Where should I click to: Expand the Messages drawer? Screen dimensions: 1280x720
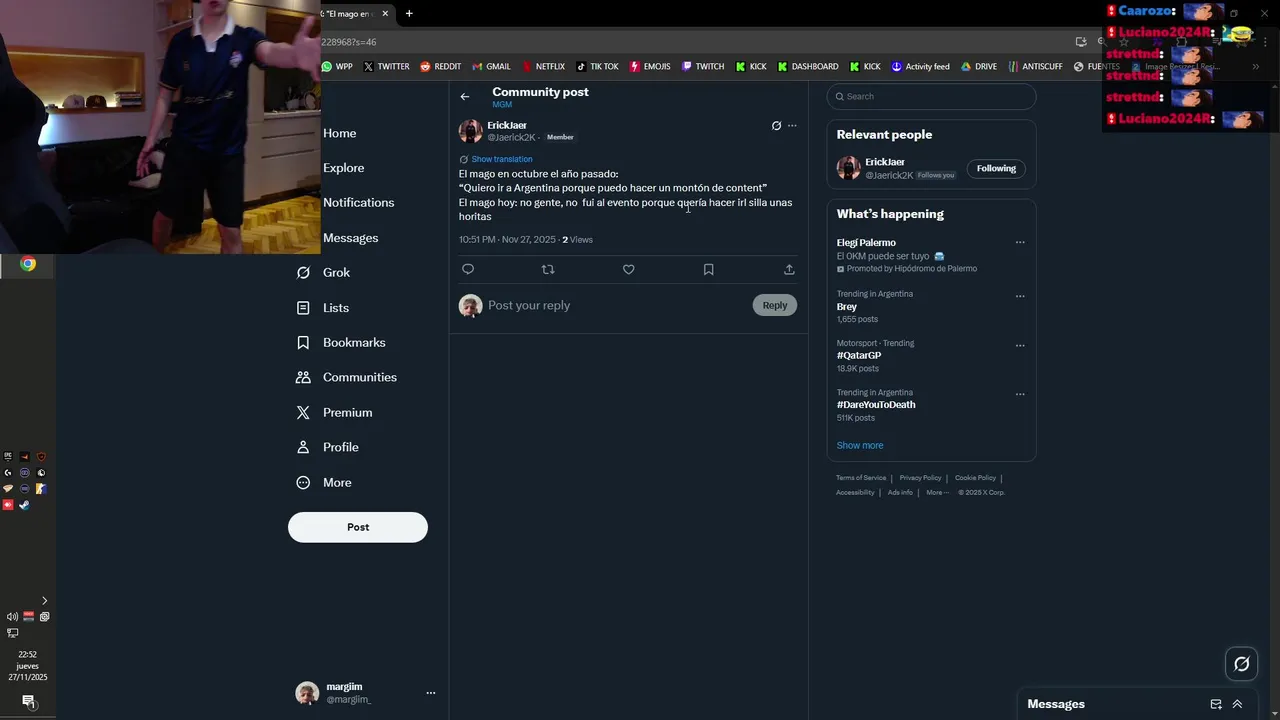[x=1237, y=704]
